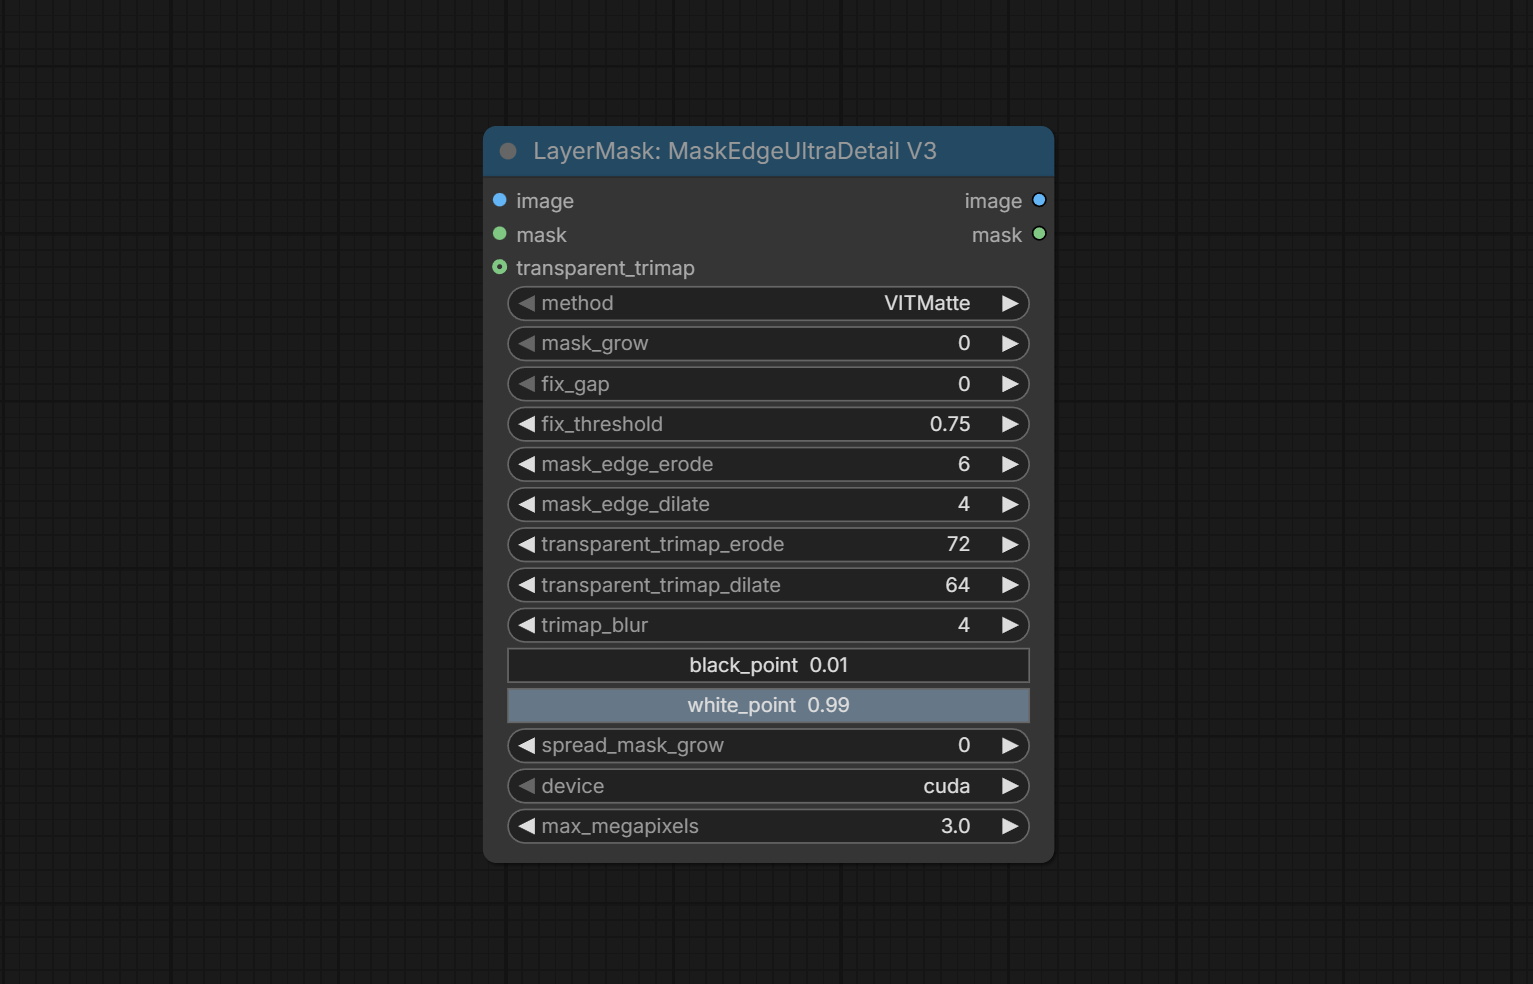This screenshot has width=1533, height=984.
Task: Decrease trimap_blur with left arrow
Action: (x=527, y=625)
